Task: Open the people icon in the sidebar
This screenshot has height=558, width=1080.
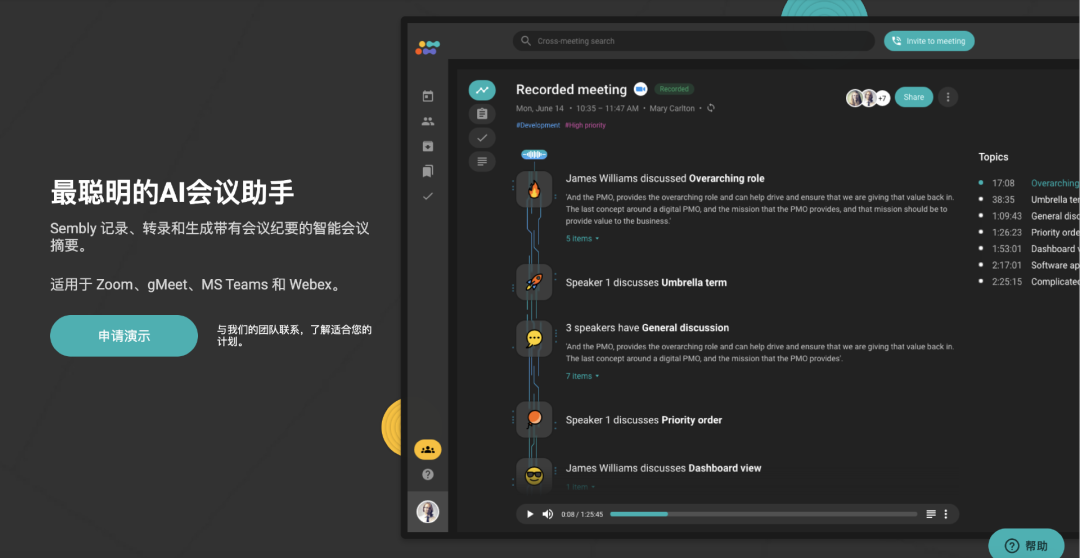Action: [x=428, y=121]
